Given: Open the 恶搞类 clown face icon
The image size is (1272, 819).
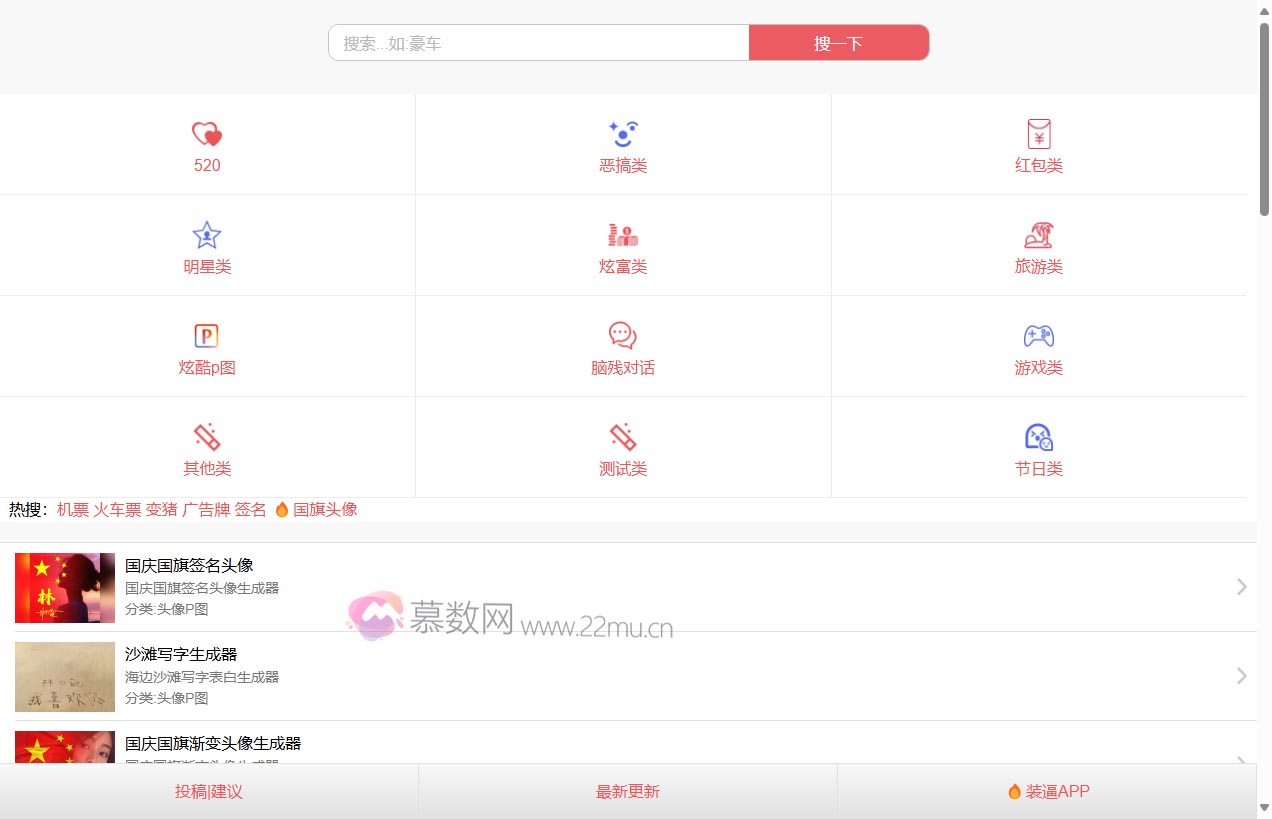Looking at the screenshot, I should (623, 134).
